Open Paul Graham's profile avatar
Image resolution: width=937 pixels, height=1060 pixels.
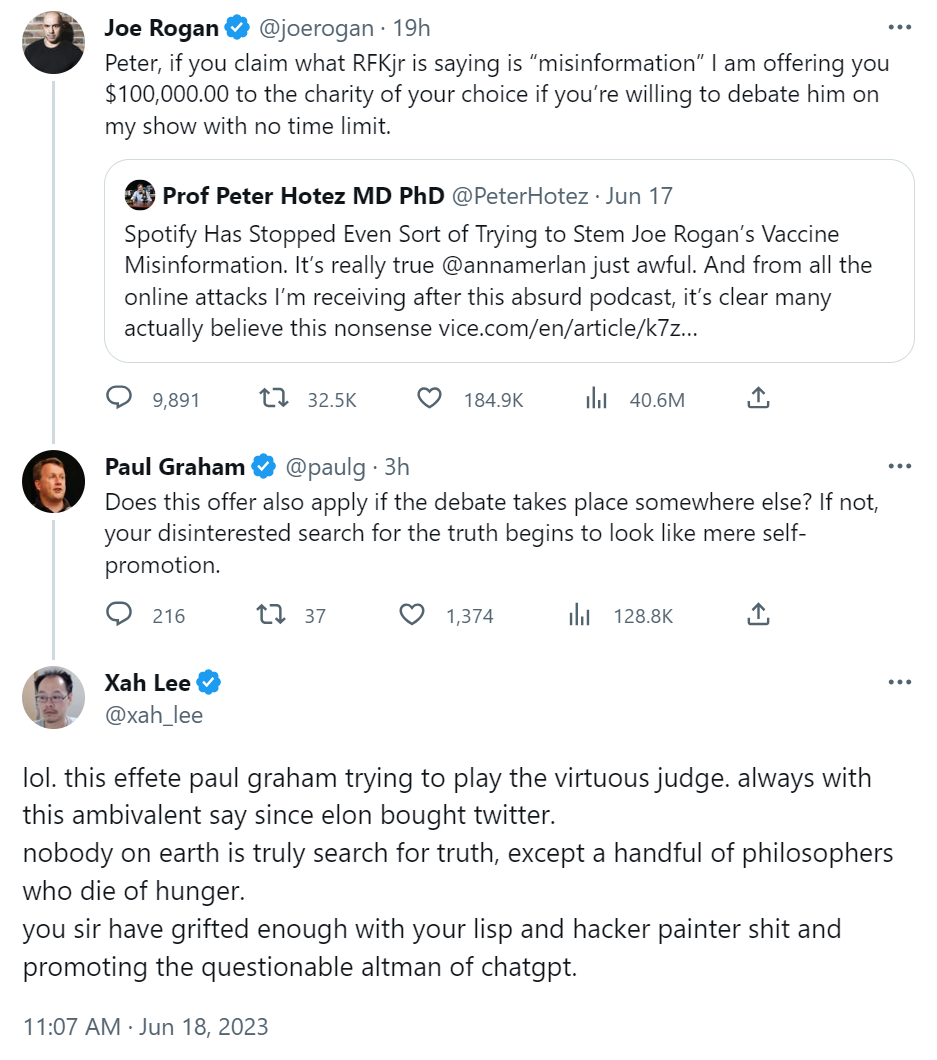point(53,481)
